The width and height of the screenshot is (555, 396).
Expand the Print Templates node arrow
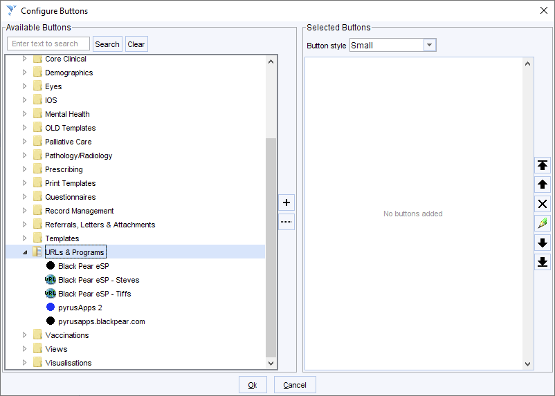pos(24,183)
